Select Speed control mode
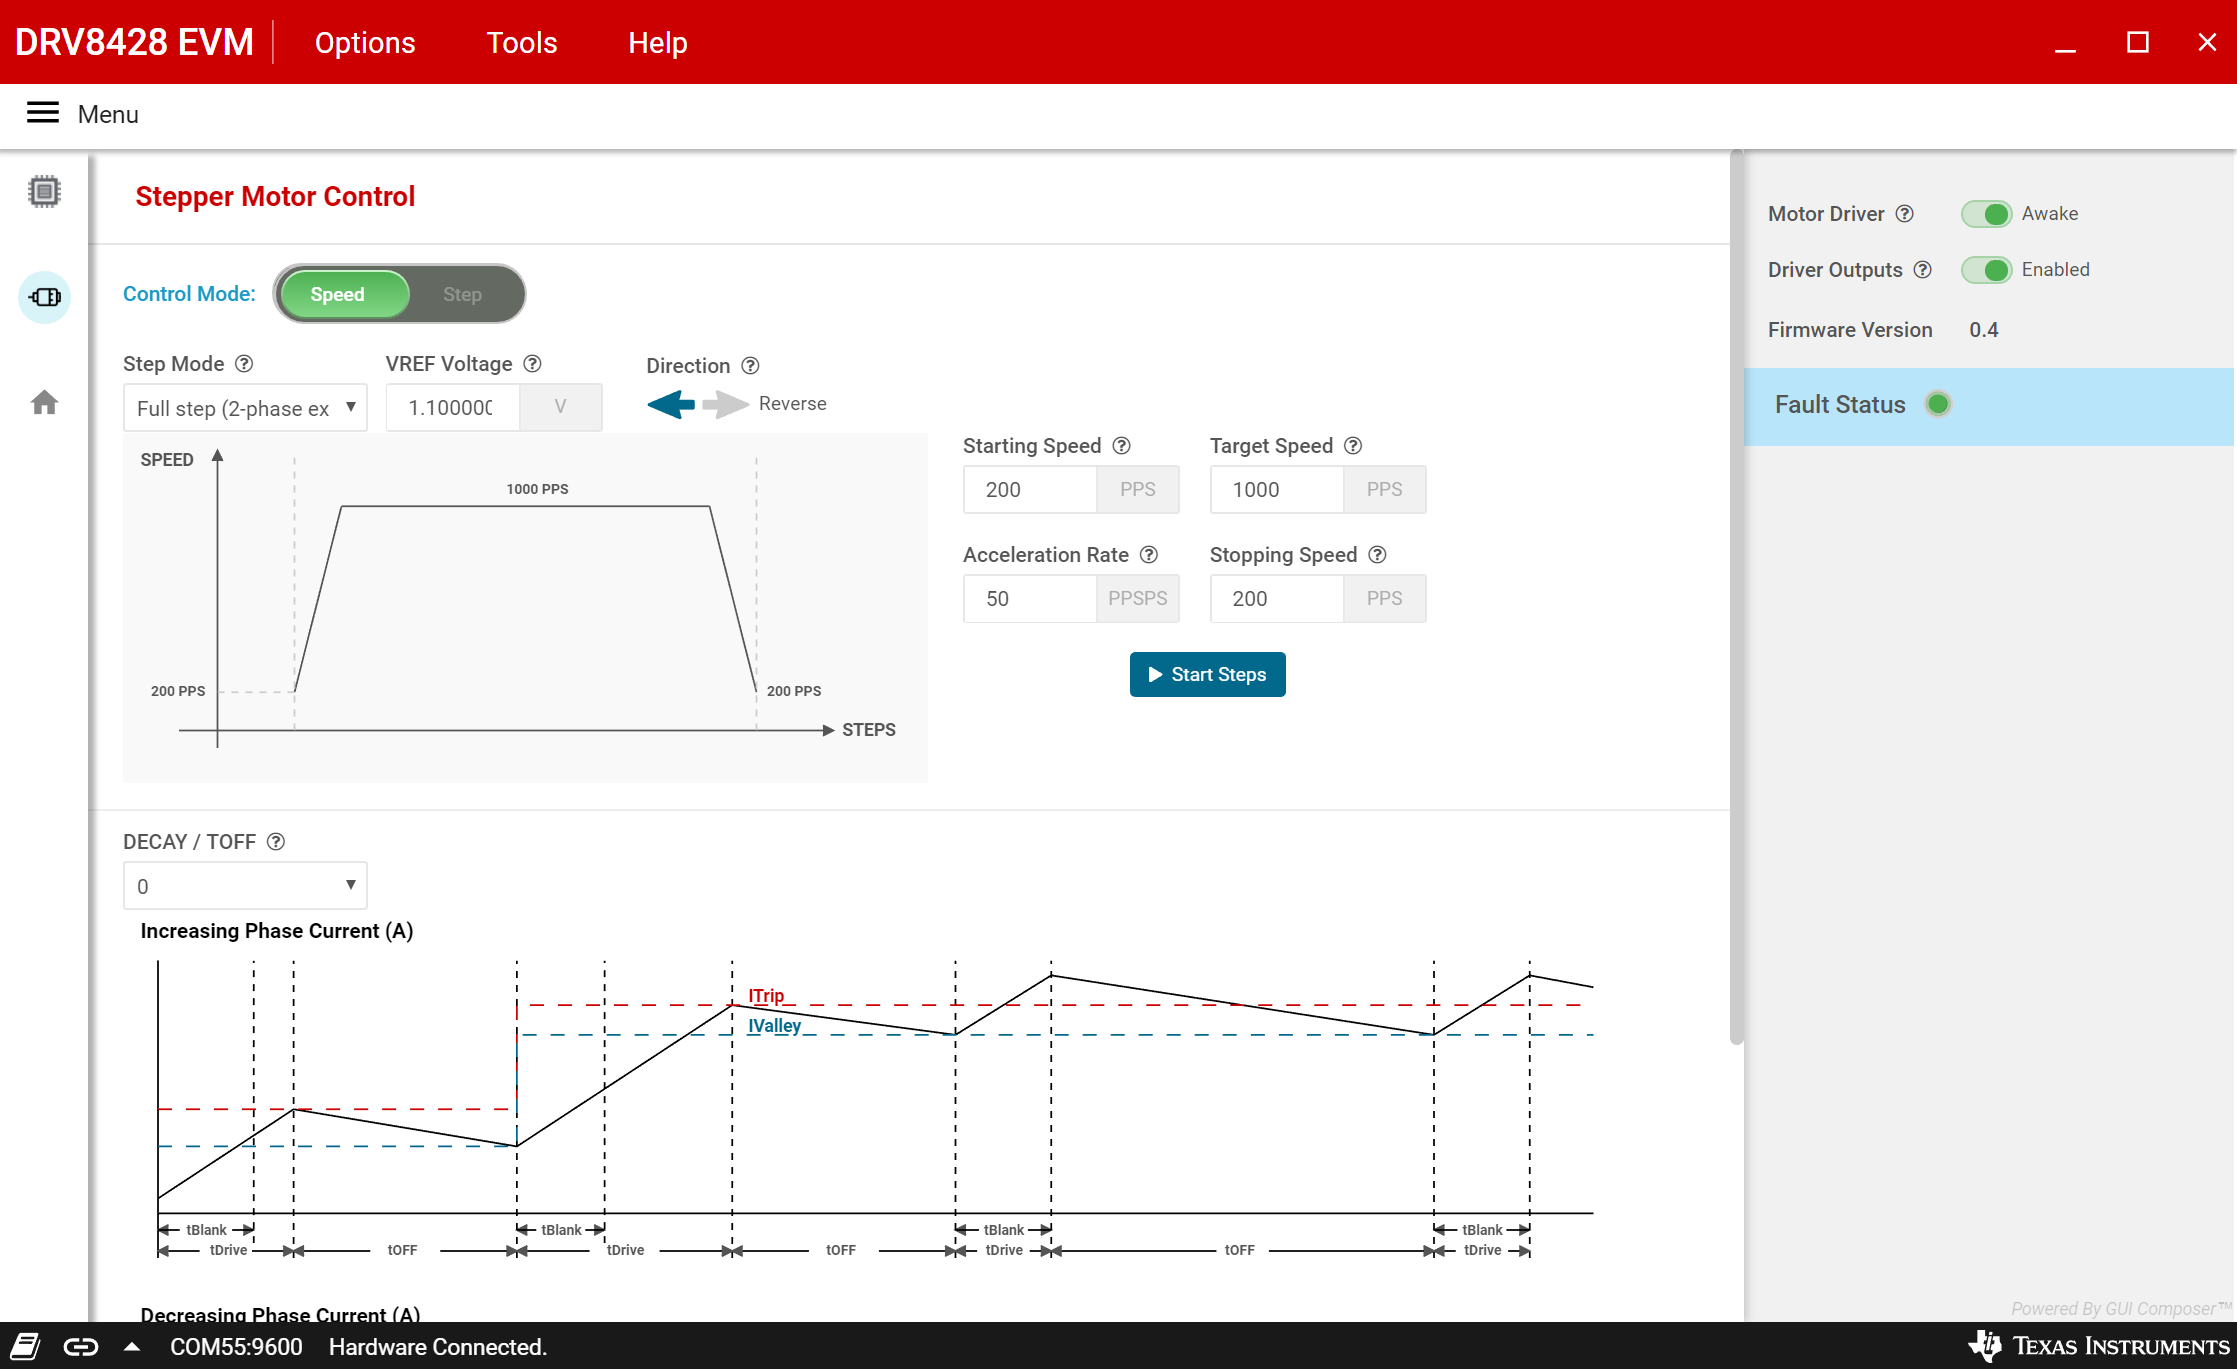The image size is (2237, 1369). (x=343, y=294)
